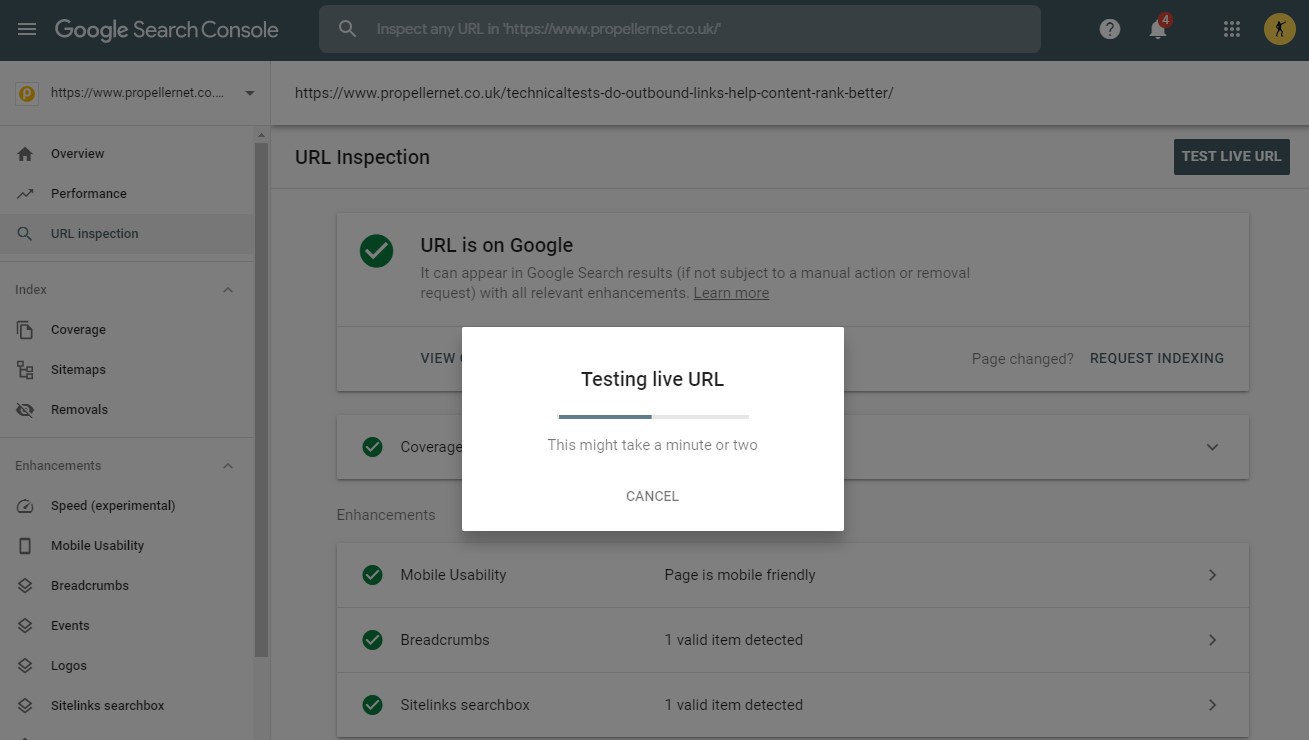Select URL inspection in sidebar
The image size is (1309, 740).
(127, 234)
